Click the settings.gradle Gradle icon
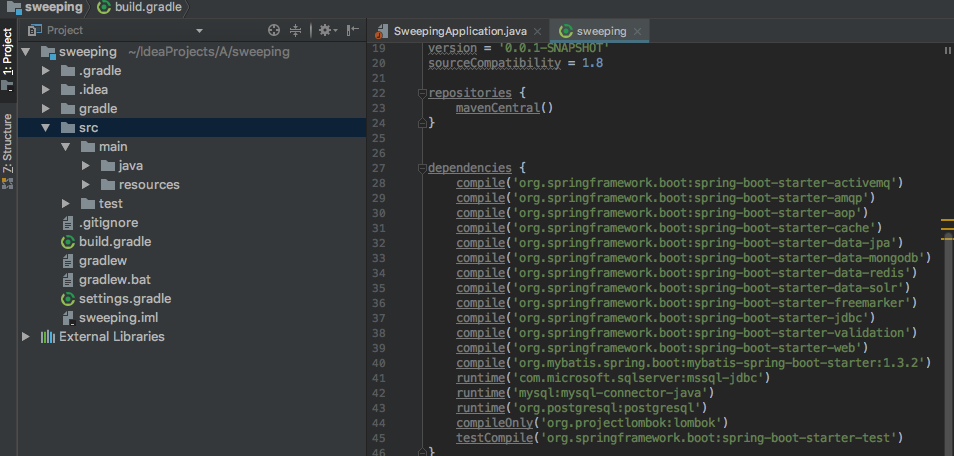This screenshot has height=456, width=954. tap(68, 299)
